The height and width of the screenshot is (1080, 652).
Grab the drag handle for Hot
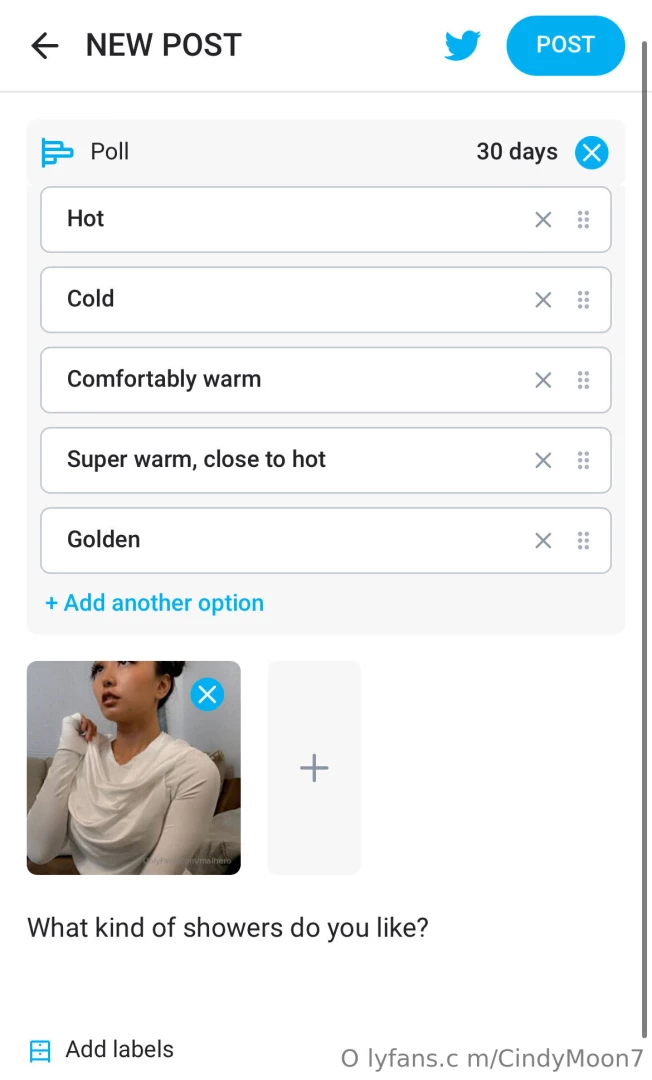583,220
